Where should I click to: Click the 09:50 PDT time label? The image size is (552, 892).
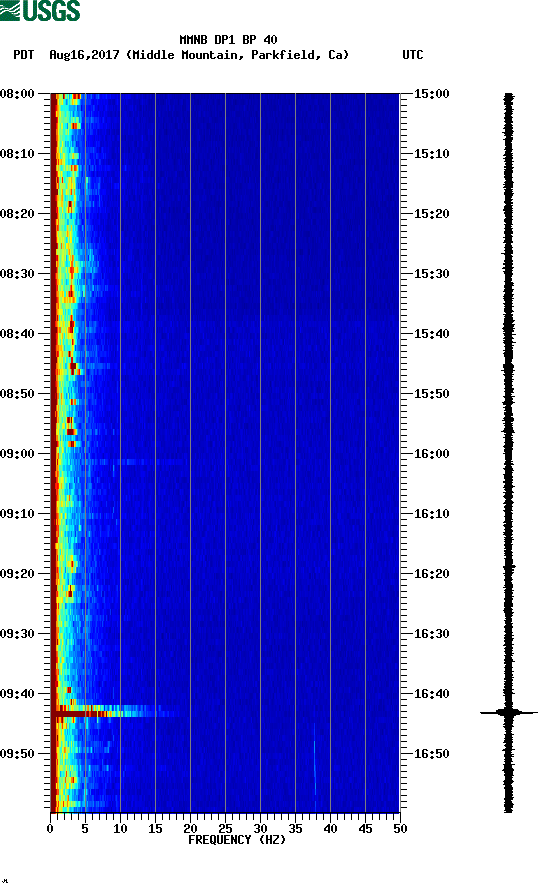point(17,754)
